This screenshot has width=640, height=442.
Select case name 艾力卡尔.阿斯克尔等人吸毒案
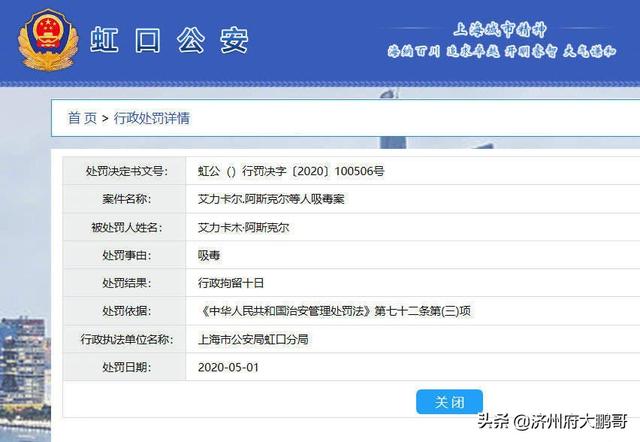coord(271,199)
